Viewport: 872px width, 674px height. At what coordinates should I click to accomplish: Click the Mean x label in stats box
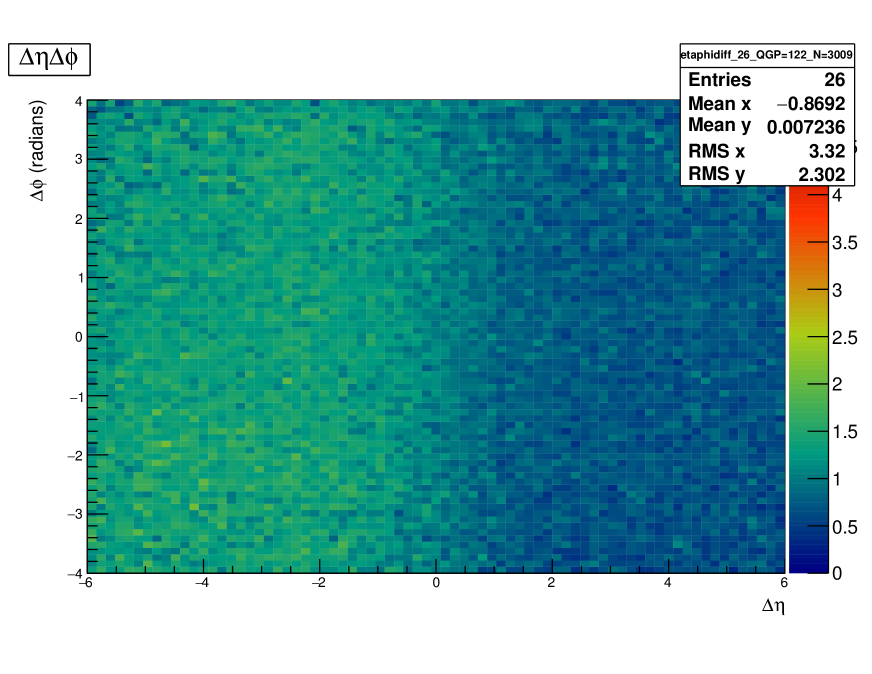[720, 103]
